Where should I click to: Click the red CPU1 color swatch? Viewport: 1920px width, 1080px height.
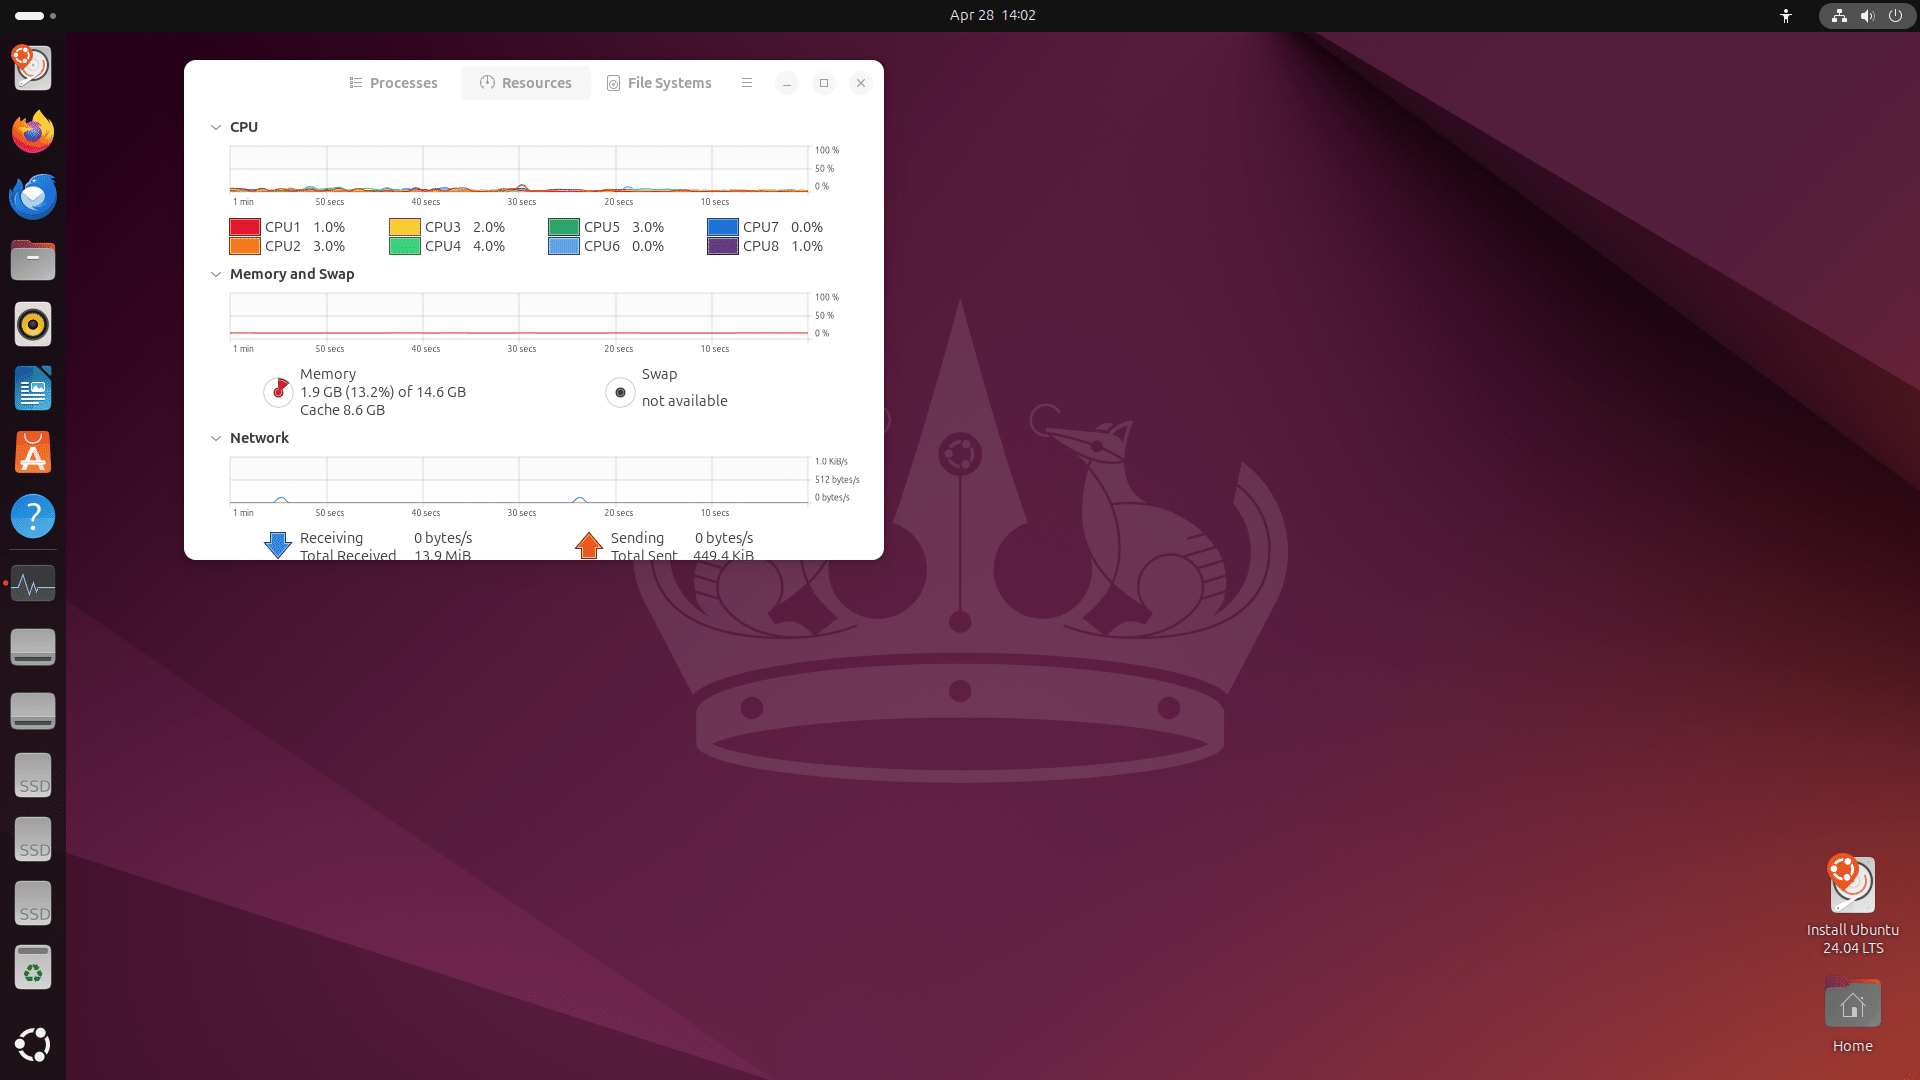[x=244, y=227]
